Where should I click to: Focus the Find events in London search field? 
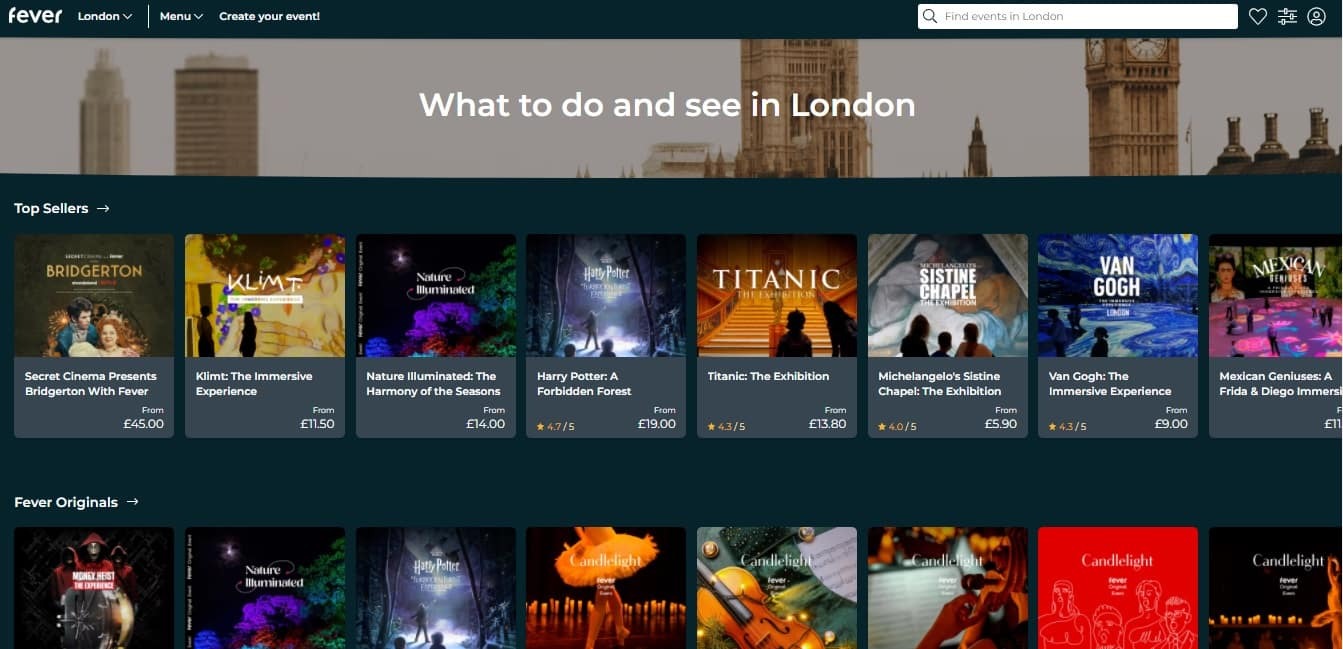coord(1078,16)
